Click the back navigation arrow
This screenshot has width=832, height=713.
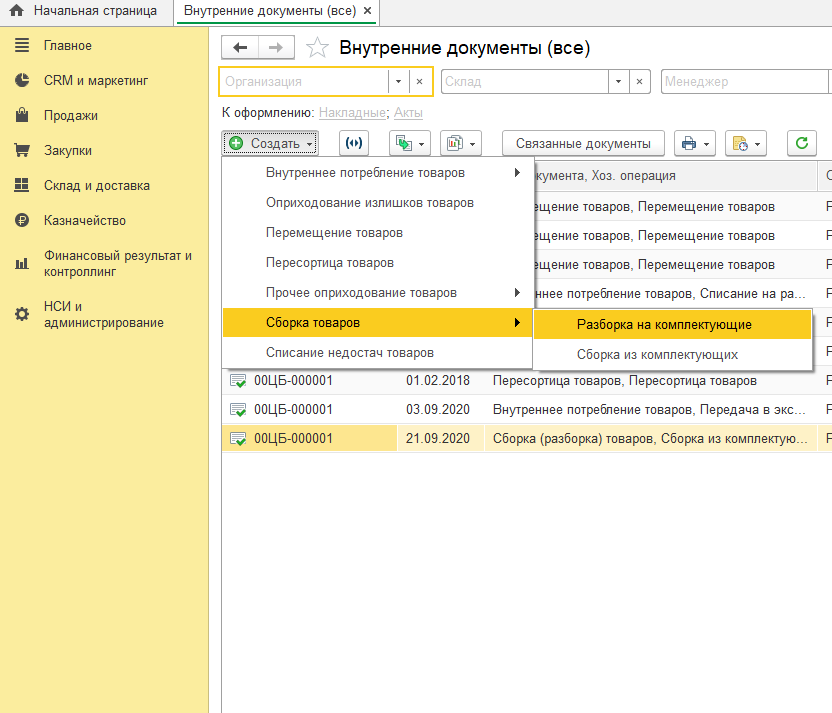(240, 48)
